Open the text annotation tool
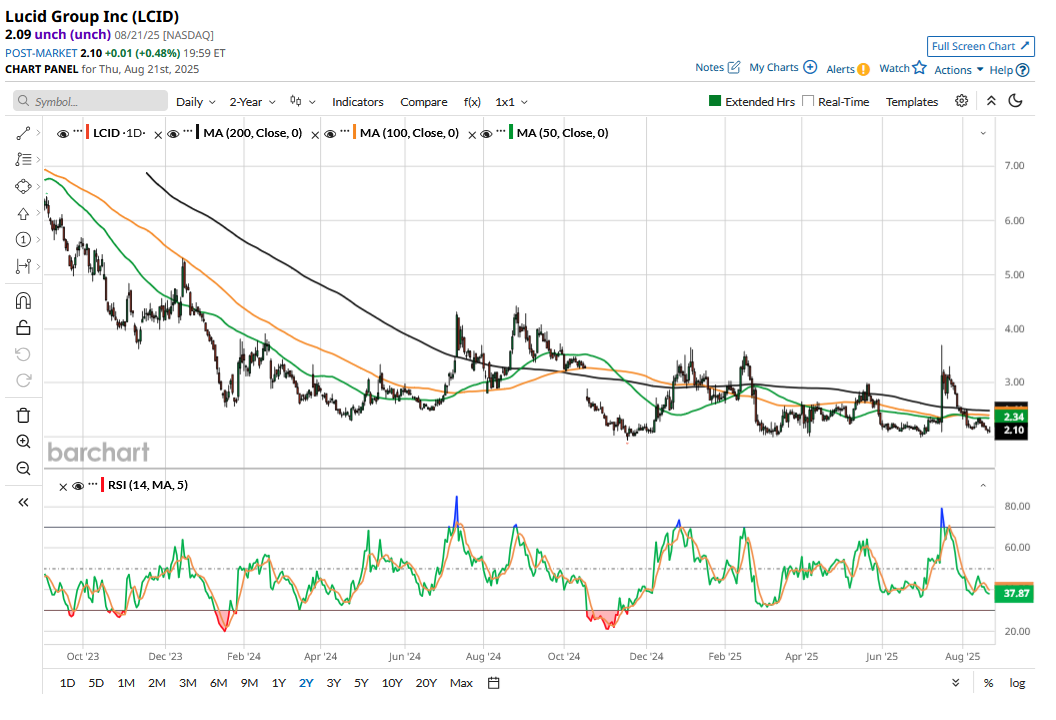This screenshot has height=720, width=1056. click(x=23, y=160)
